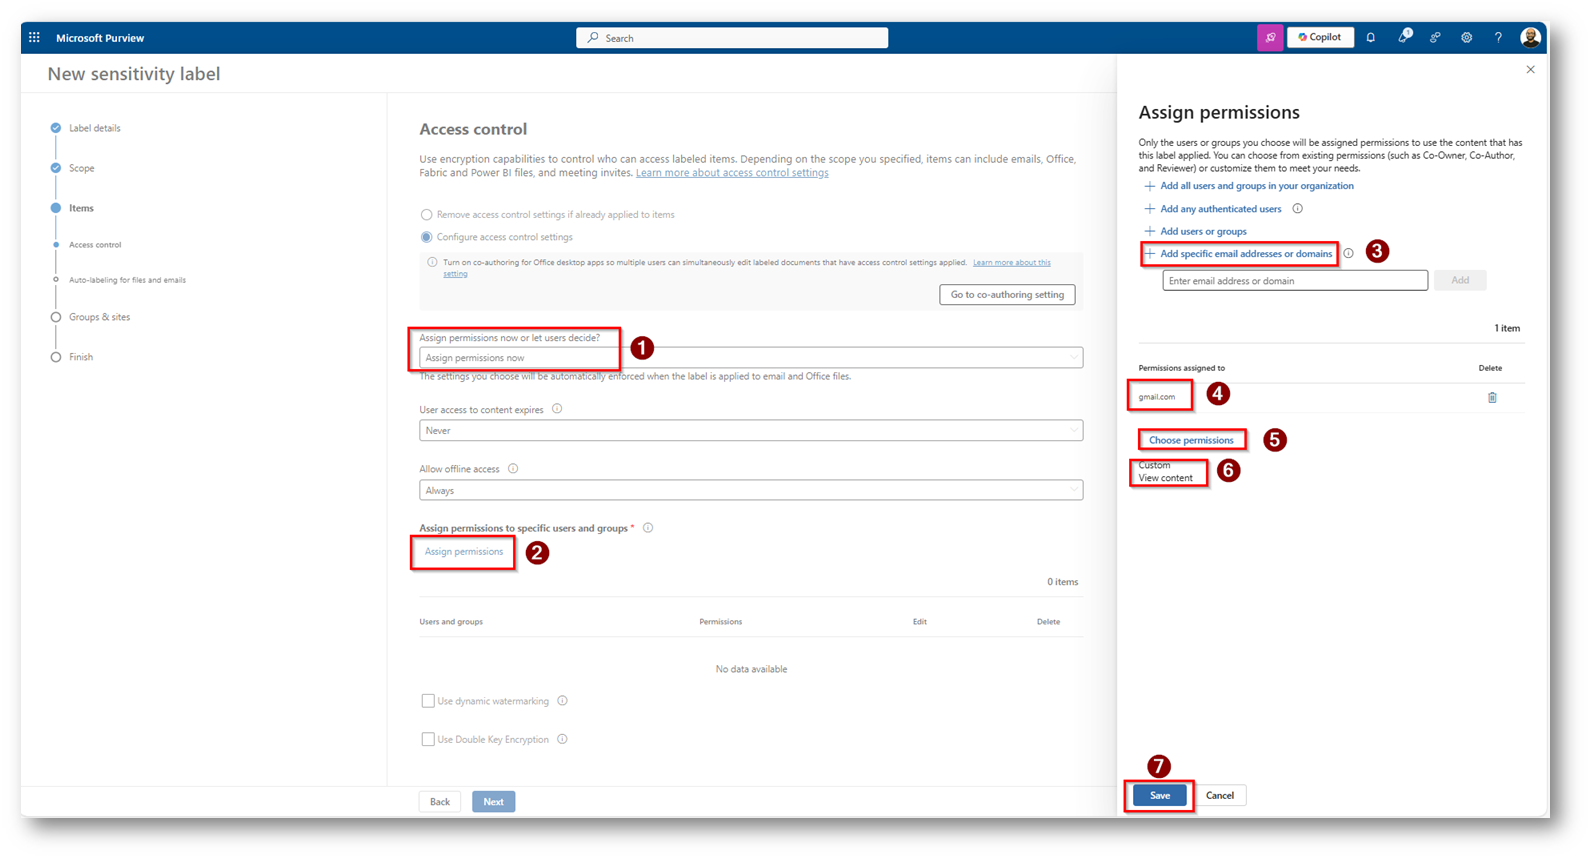Screen dimensions: 1592x860
Task: Open Learn more about access control settings
Action: [732, 173]
